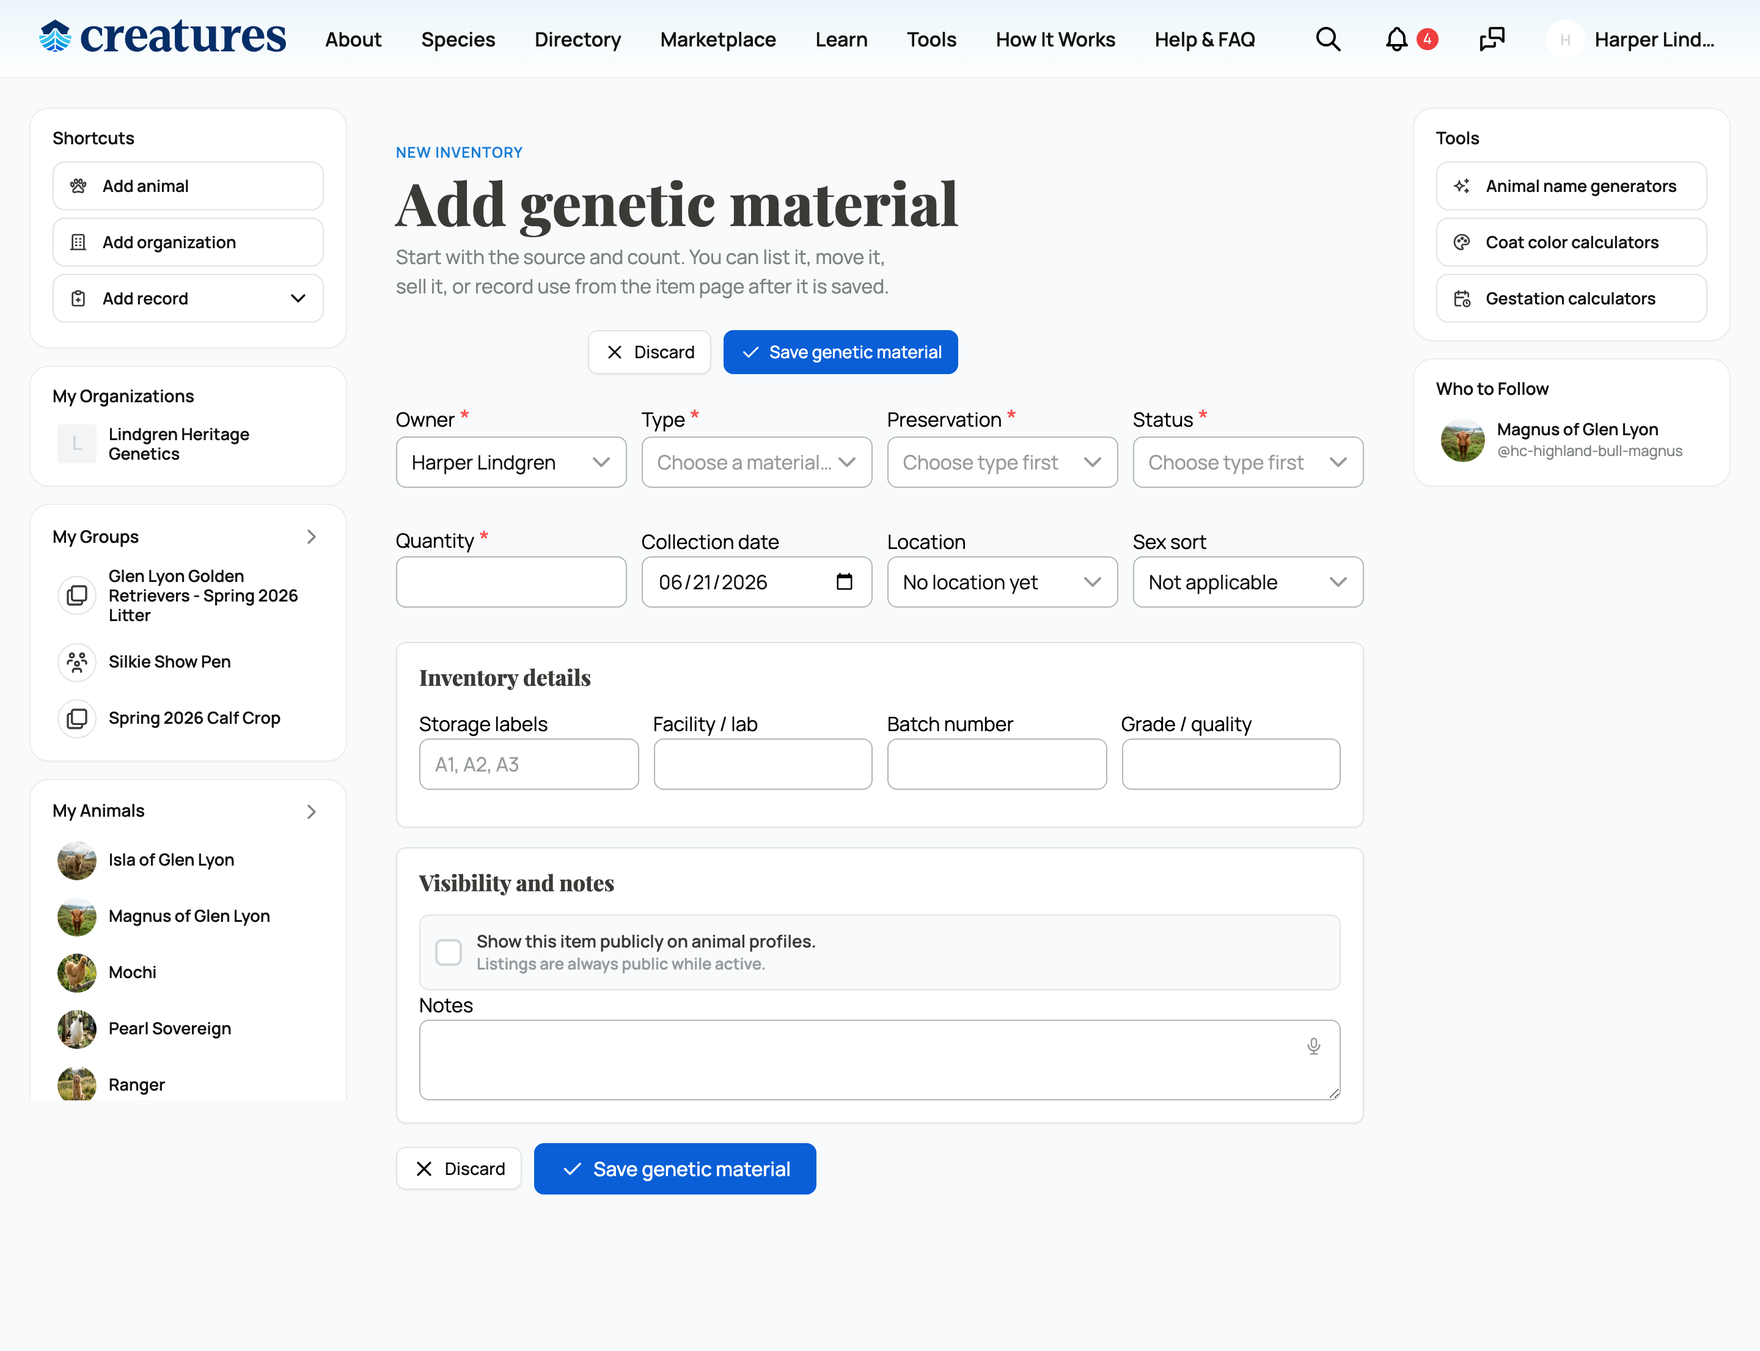The height and width of the screenshot is (1351, 1760).
Task: Click the calendar icon in Collection date
Action: (x=844, y=582)
